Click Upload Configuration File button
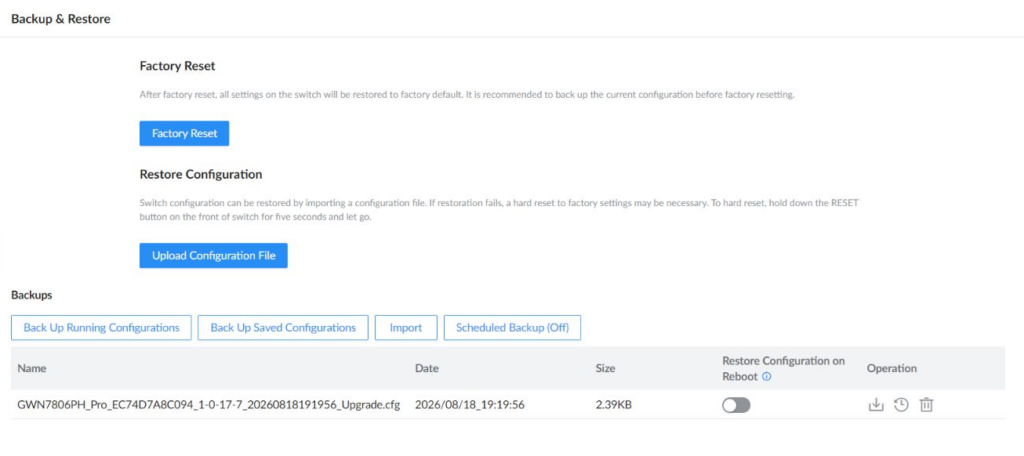This screenshot has width=1024, height=456. tap(214, 255)
